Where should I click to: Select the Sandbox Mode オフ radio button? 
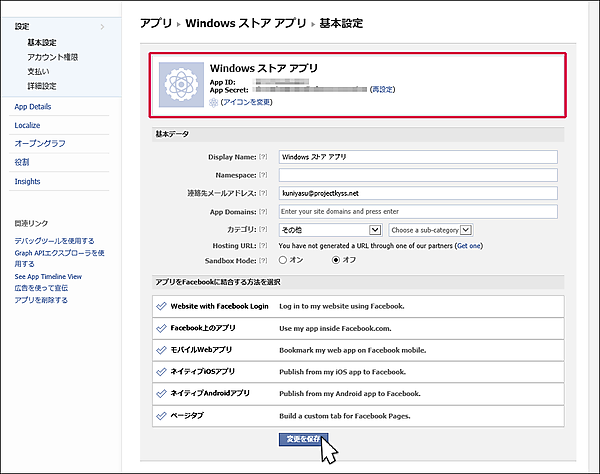tap(335, 260)
